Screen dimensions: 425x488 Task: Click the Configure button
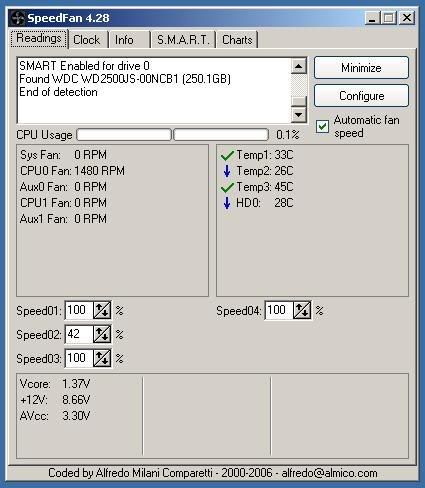(x=361, y=96)
